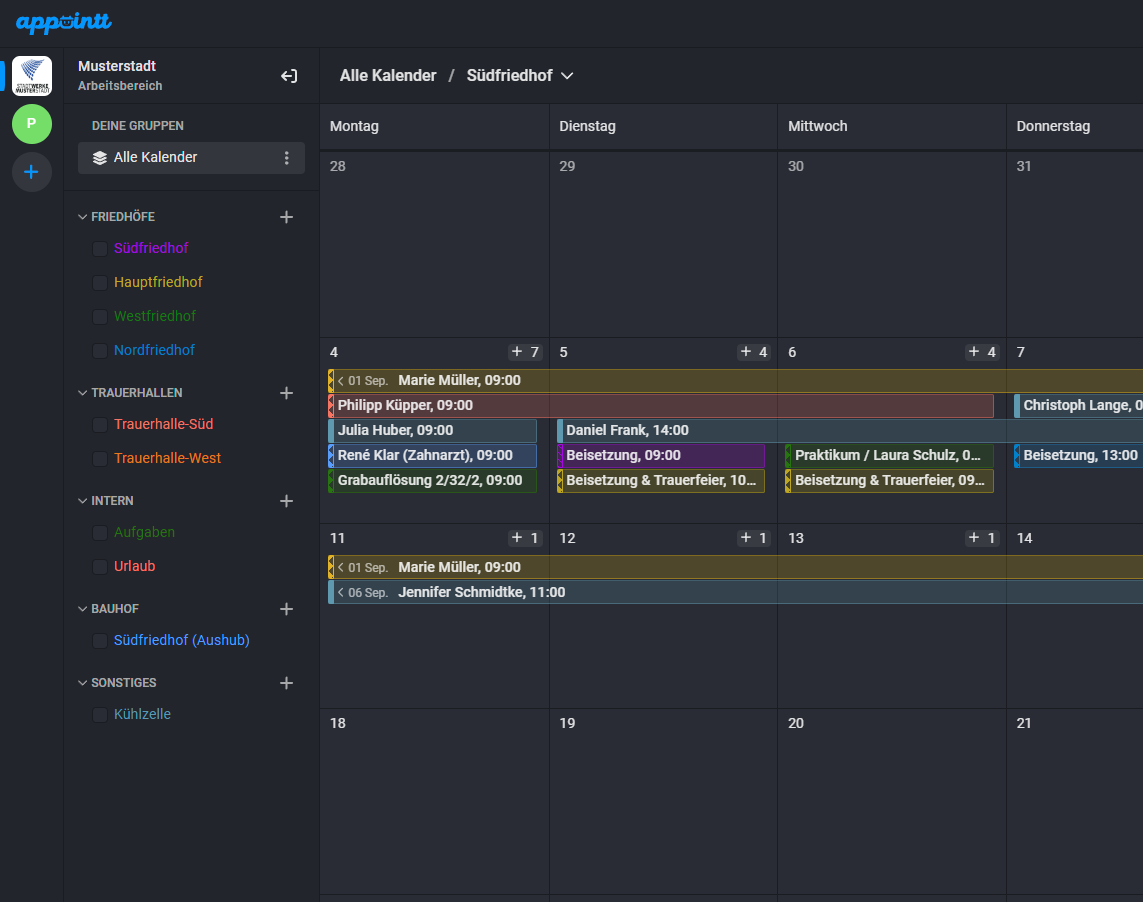Add a calendar to the Bauhof group
This screenshot has height=902, width=1143.
[286, 609]
